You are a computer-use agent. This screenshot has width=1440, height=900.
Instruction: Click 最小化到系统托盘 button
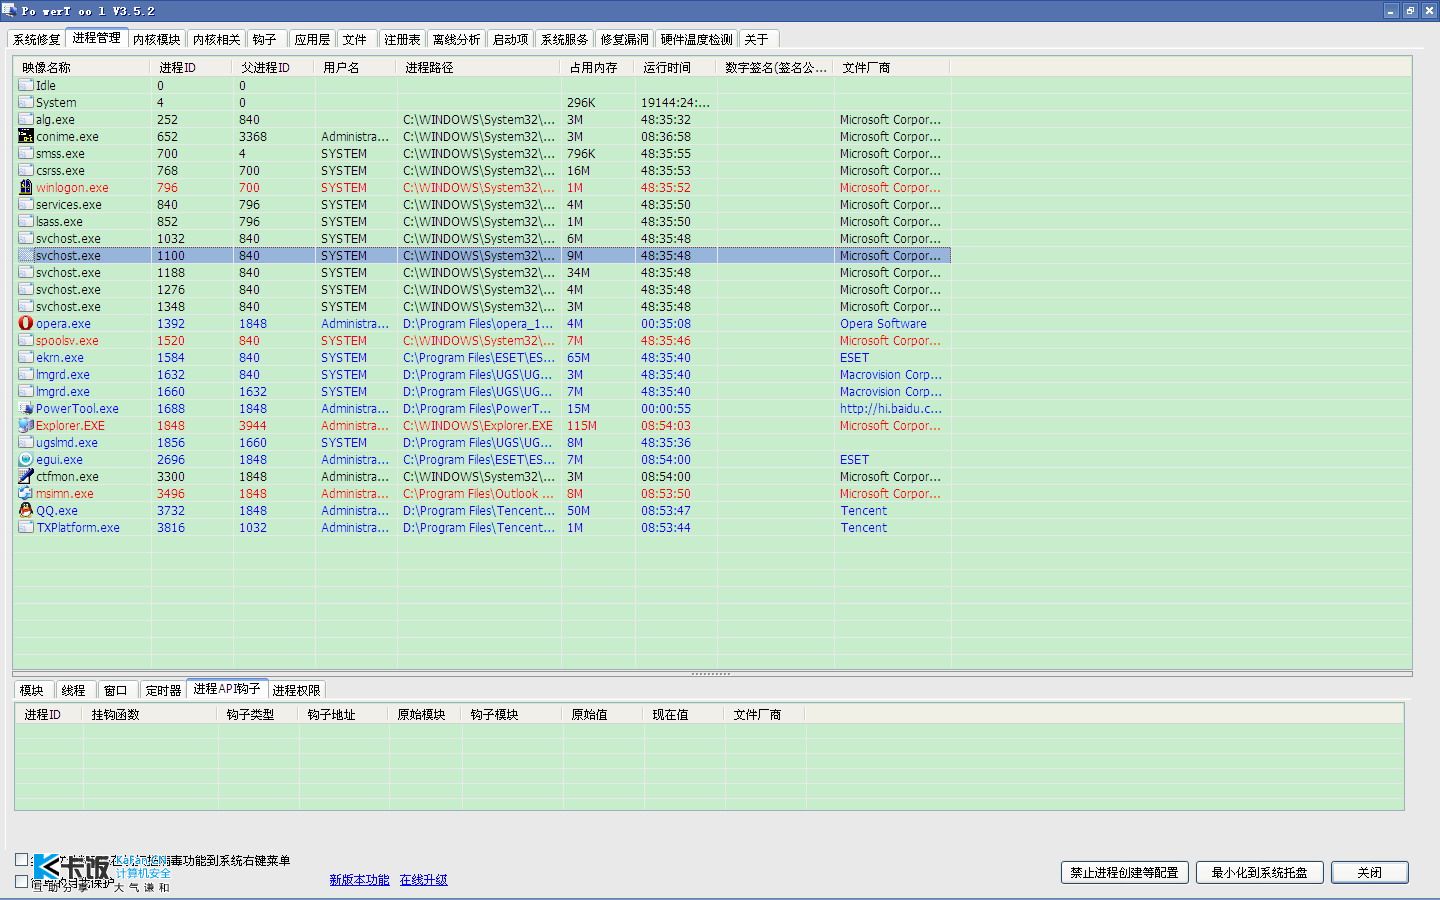pyautogui.click(x=1260, y=872)
